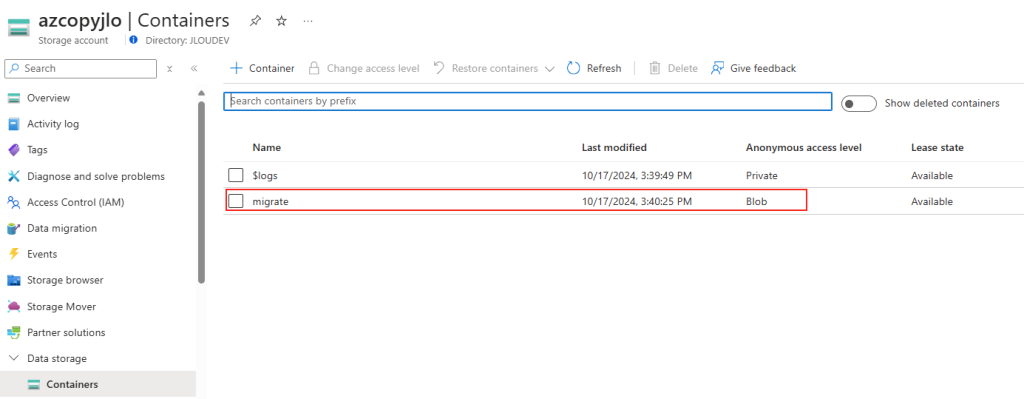Click the Refresh circular arrow icon

click(573, 68)
